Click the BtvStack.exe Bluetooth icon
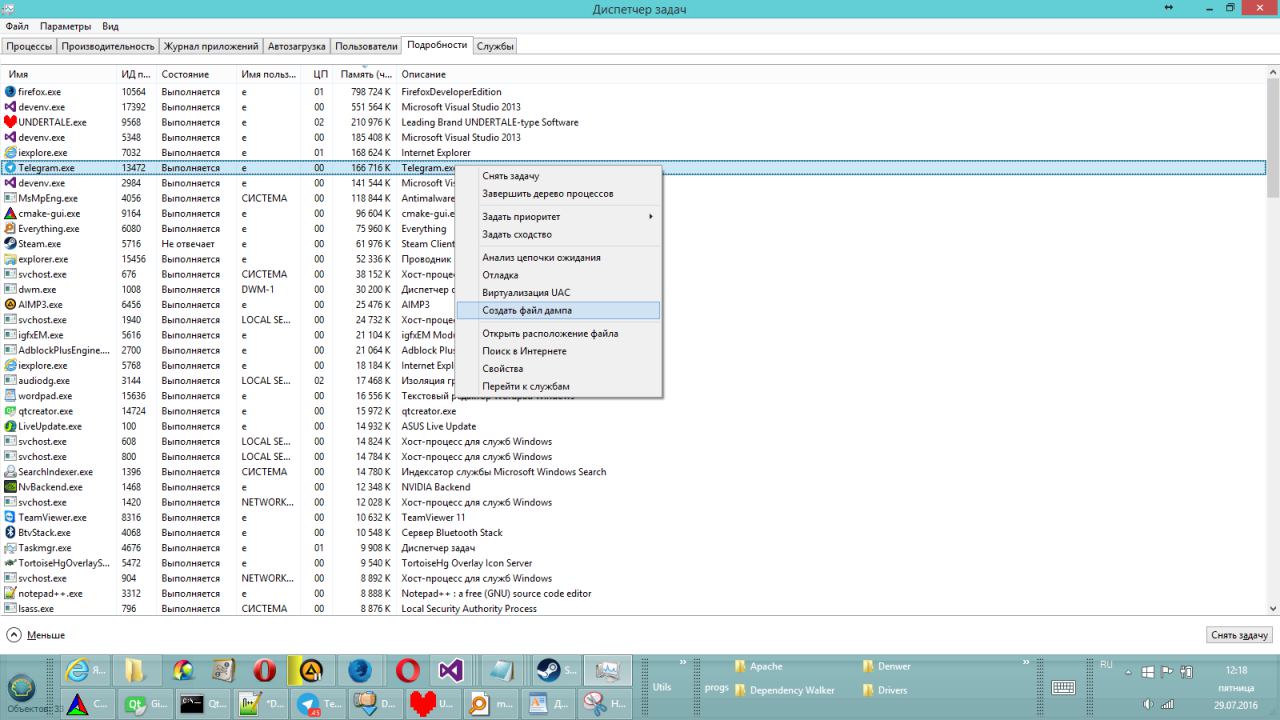 point(11,533)
